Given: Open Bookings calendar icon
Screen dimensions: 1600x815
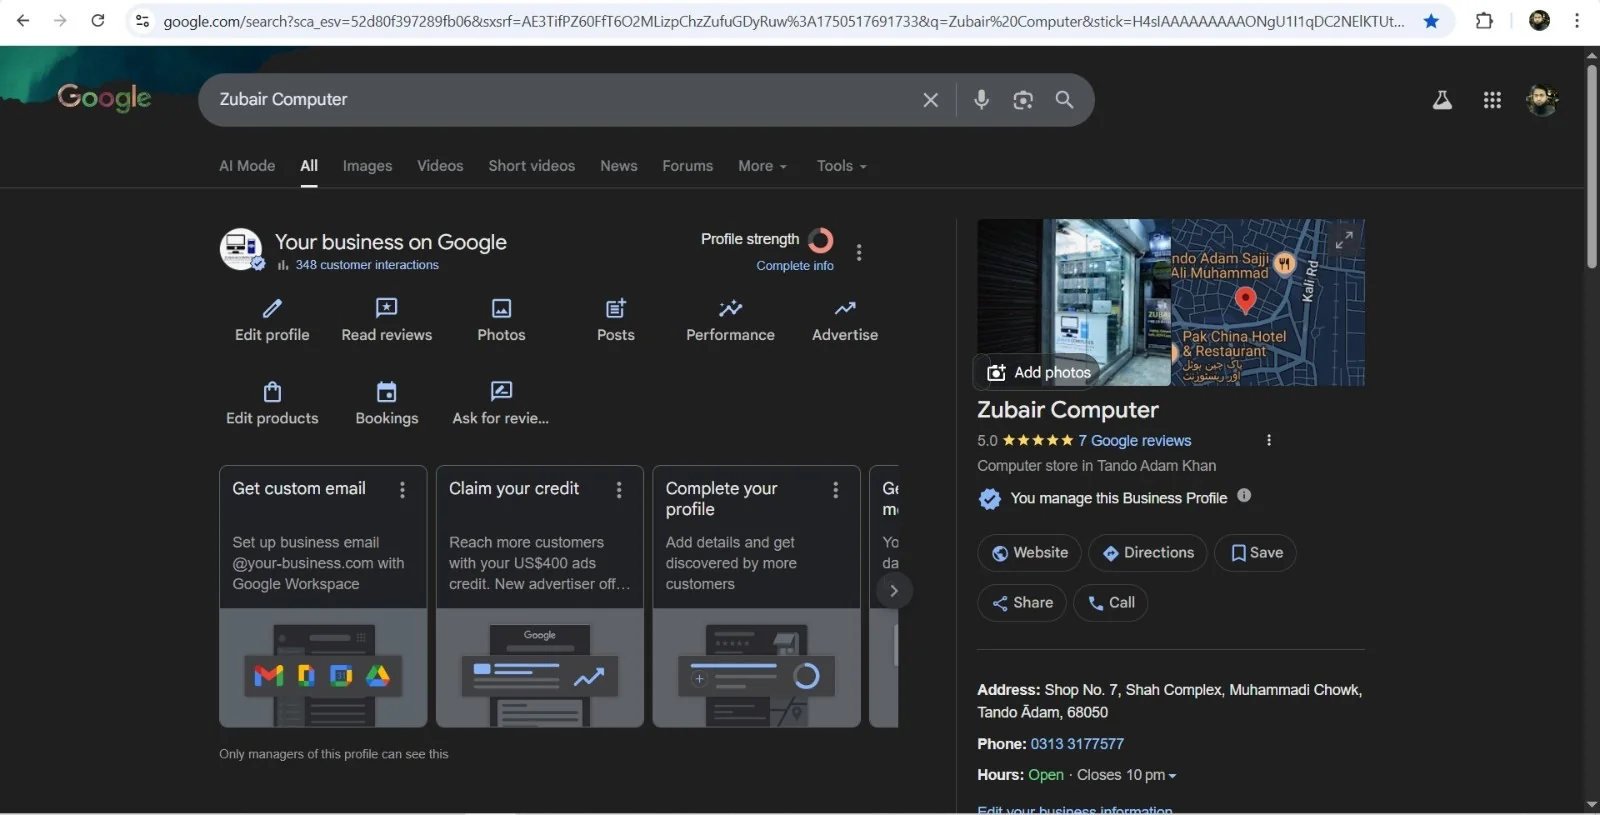Looking at the screenshot, I should pyautogui.click(x=387, y=391).
